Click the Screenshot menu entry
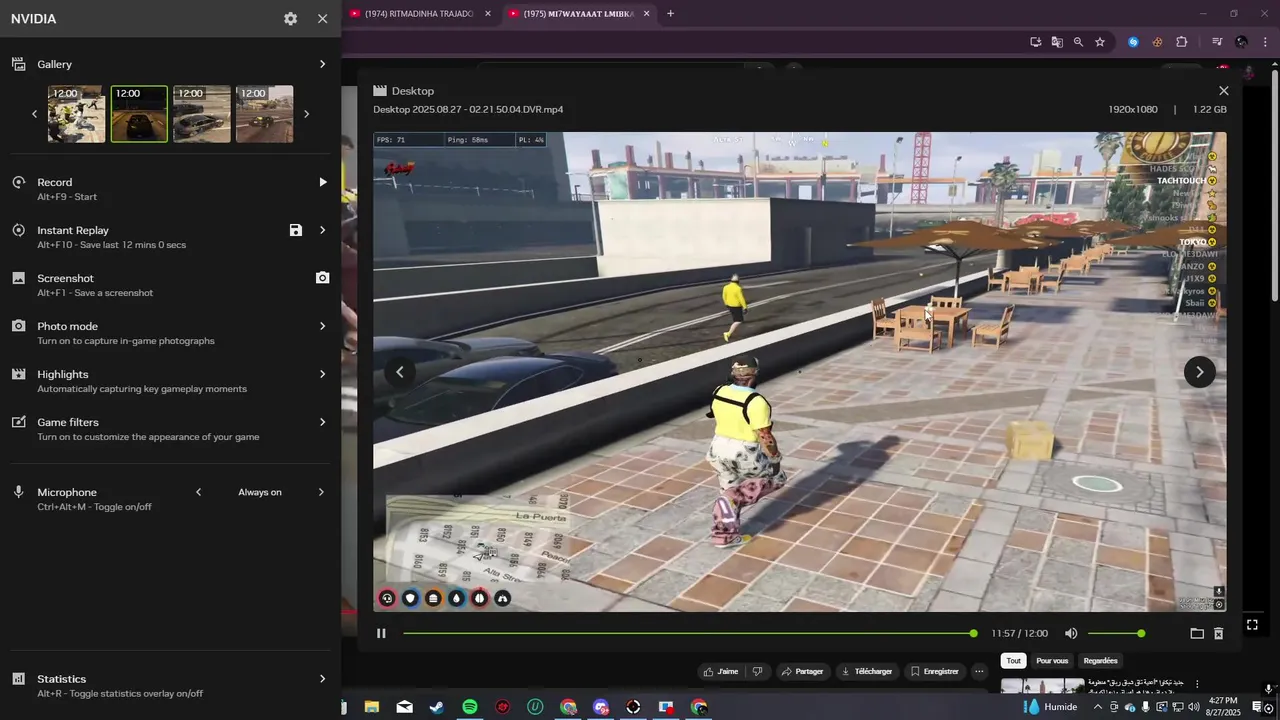Screen dimensions: 1280x720 [x=65, y=278]
